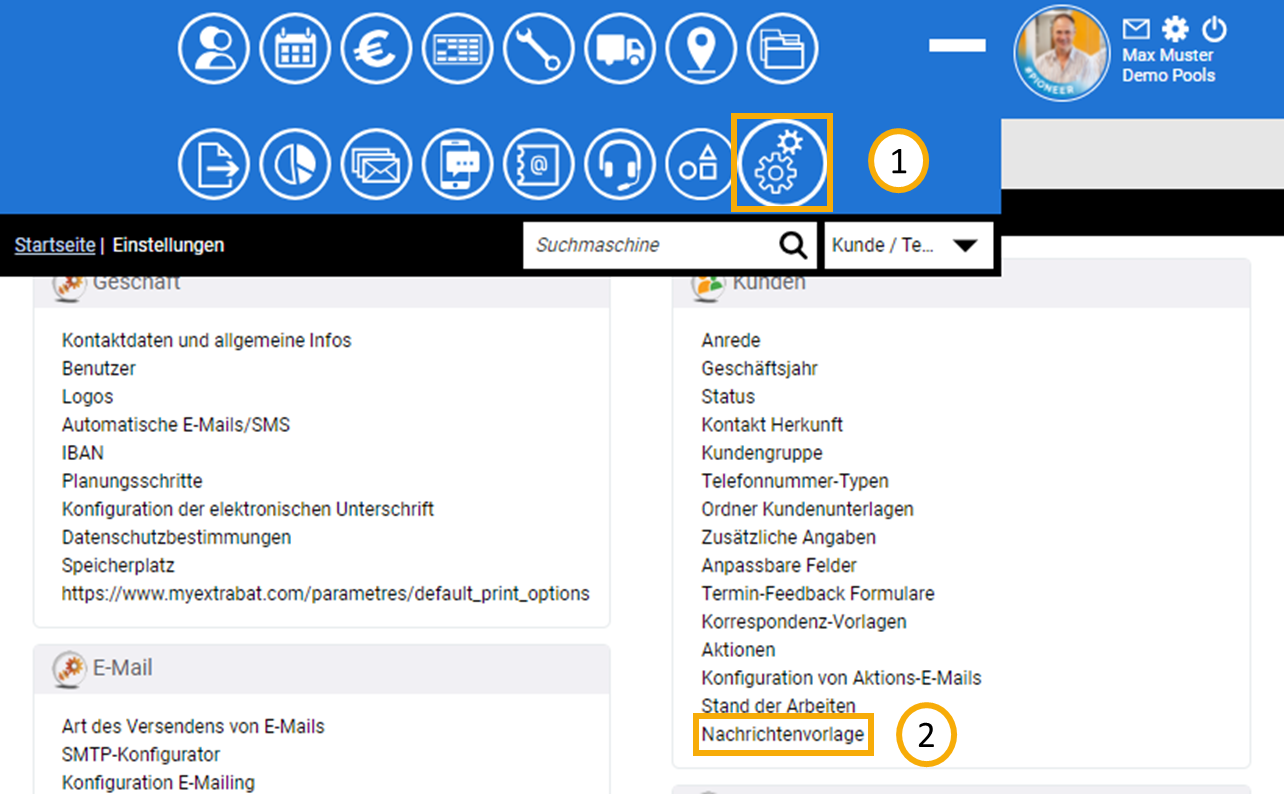This screenshot has width=1284, height=794.
Task: Open the Nachrichtenvorlage setting
Action: pos(782,734)
